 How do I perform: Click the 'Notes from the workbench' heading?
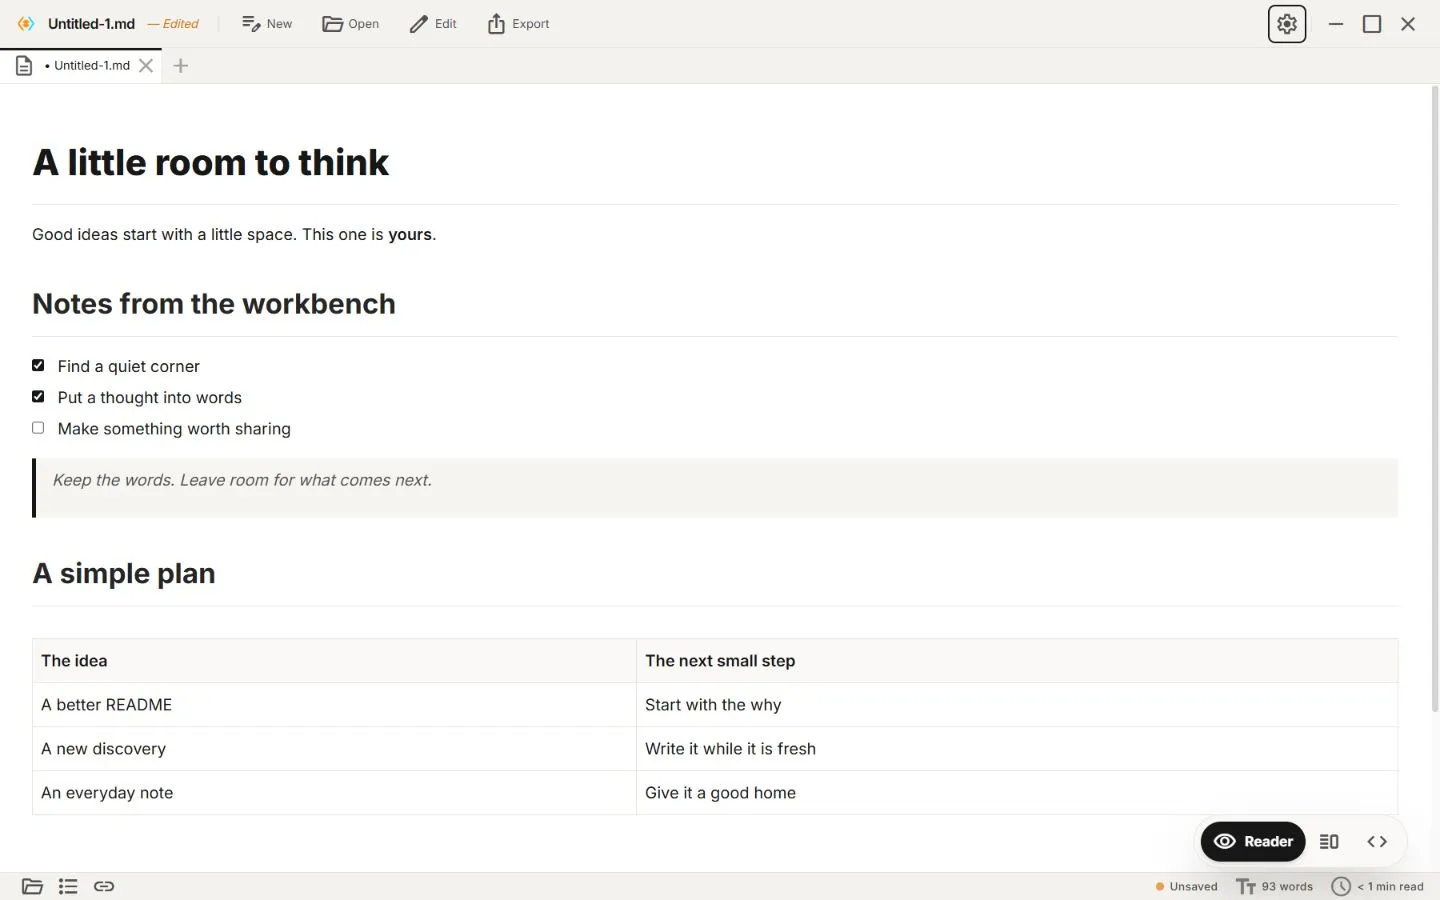pos(214,304)
